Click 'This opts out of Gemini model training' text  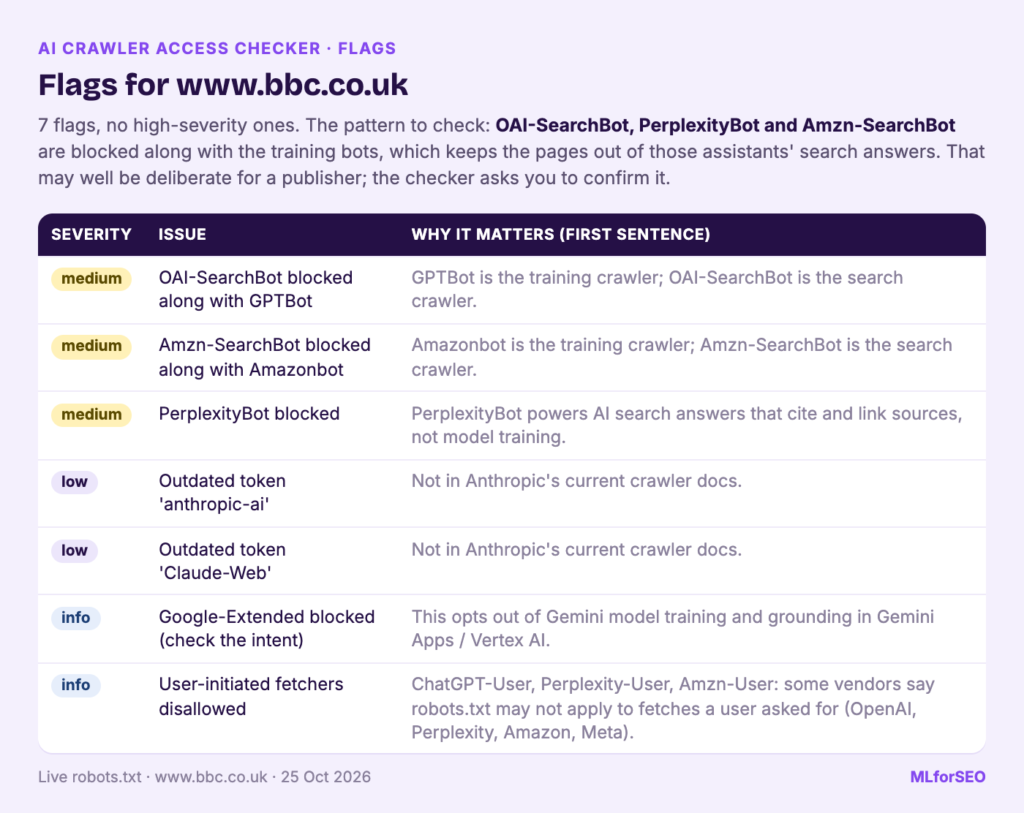pyautogui.click(x=673, y=628)
